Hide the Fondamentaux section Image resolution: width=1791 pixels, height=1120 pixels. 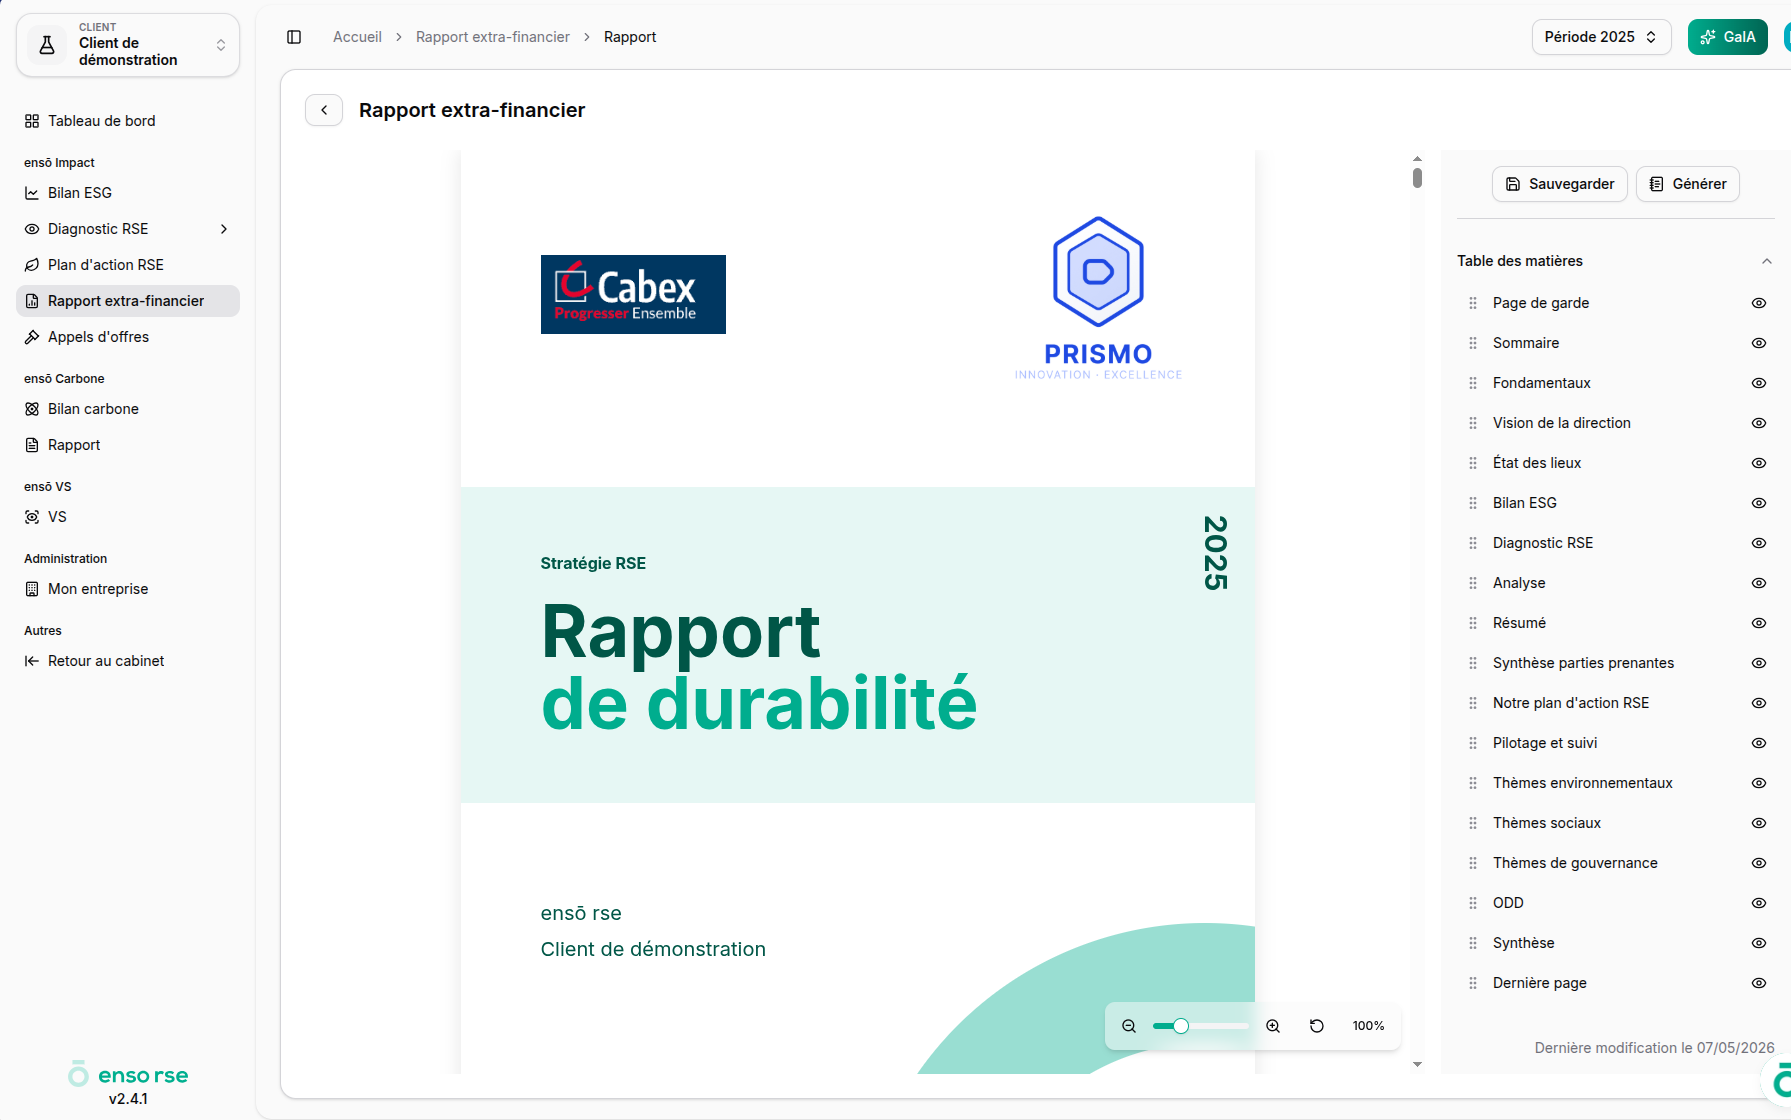click(1759, 383)
